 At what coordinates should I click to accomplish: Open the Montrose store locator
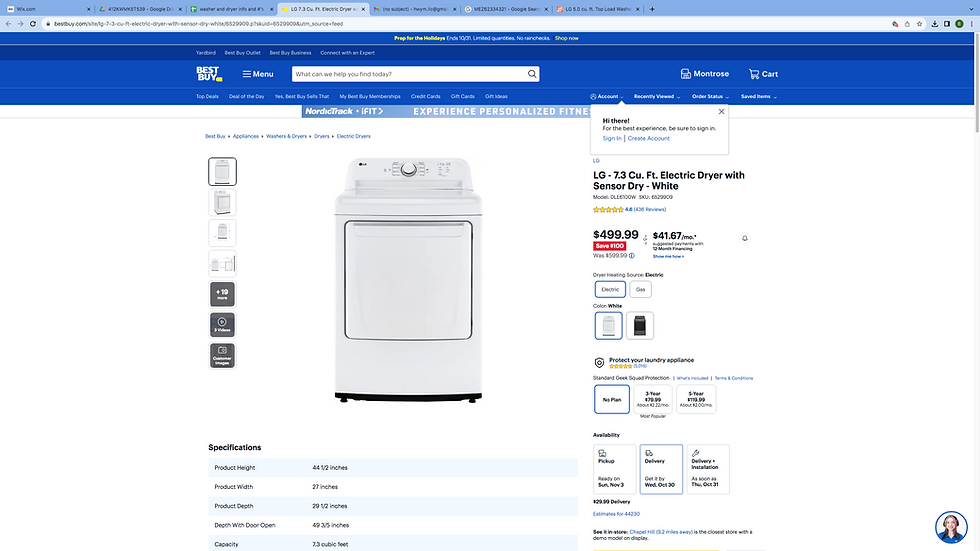click(x=704, y=74)
